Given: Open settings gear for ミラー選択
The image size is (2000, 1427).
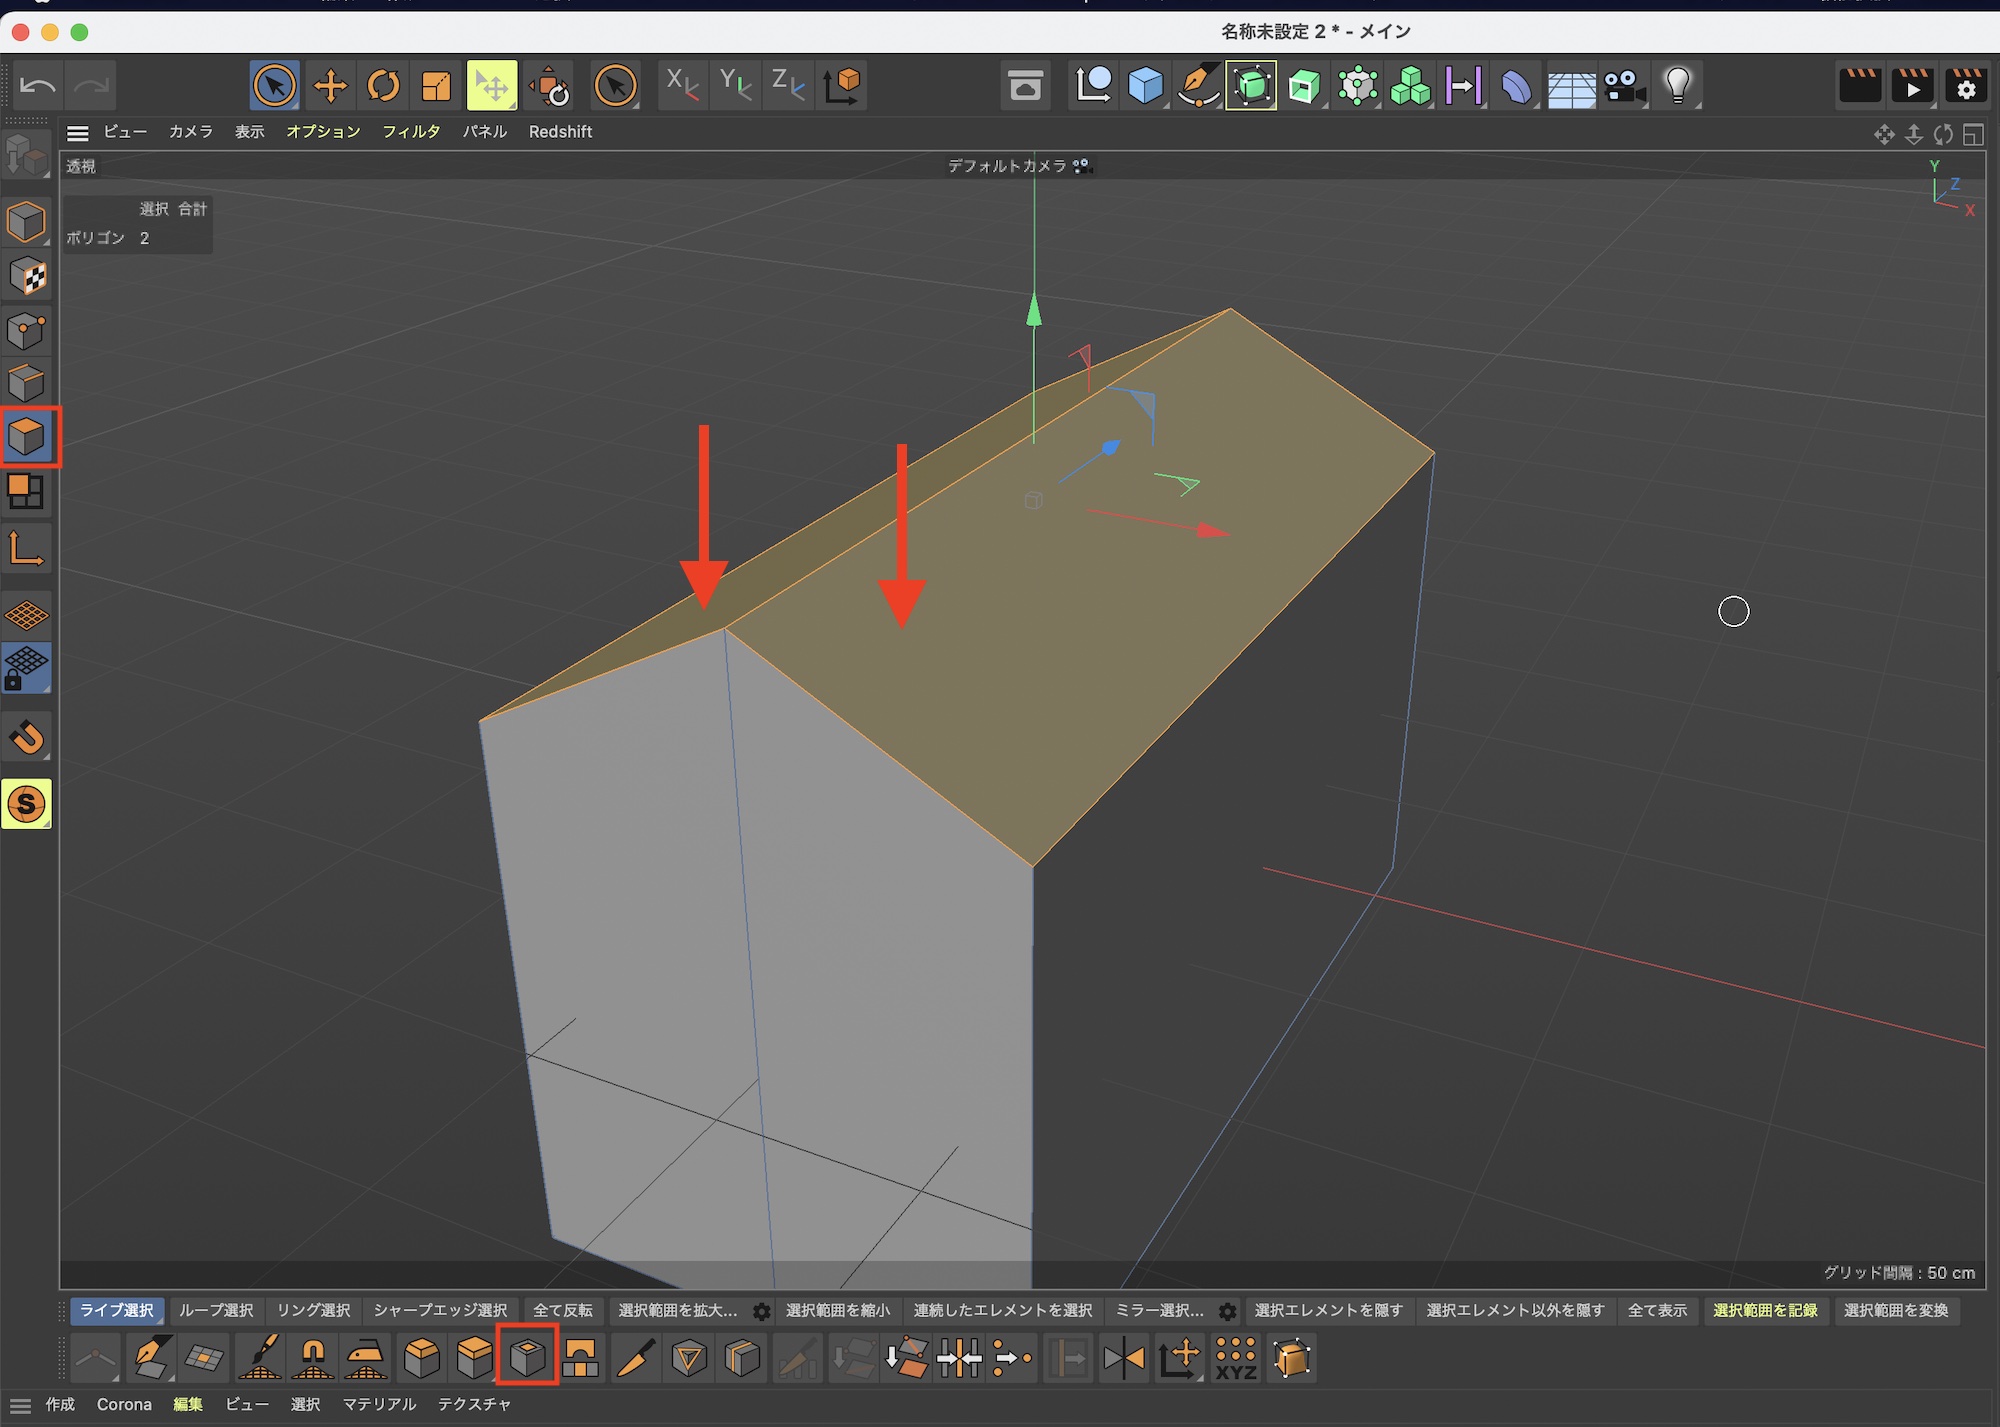Looking at the screenshot, I should (1227, 1311).
